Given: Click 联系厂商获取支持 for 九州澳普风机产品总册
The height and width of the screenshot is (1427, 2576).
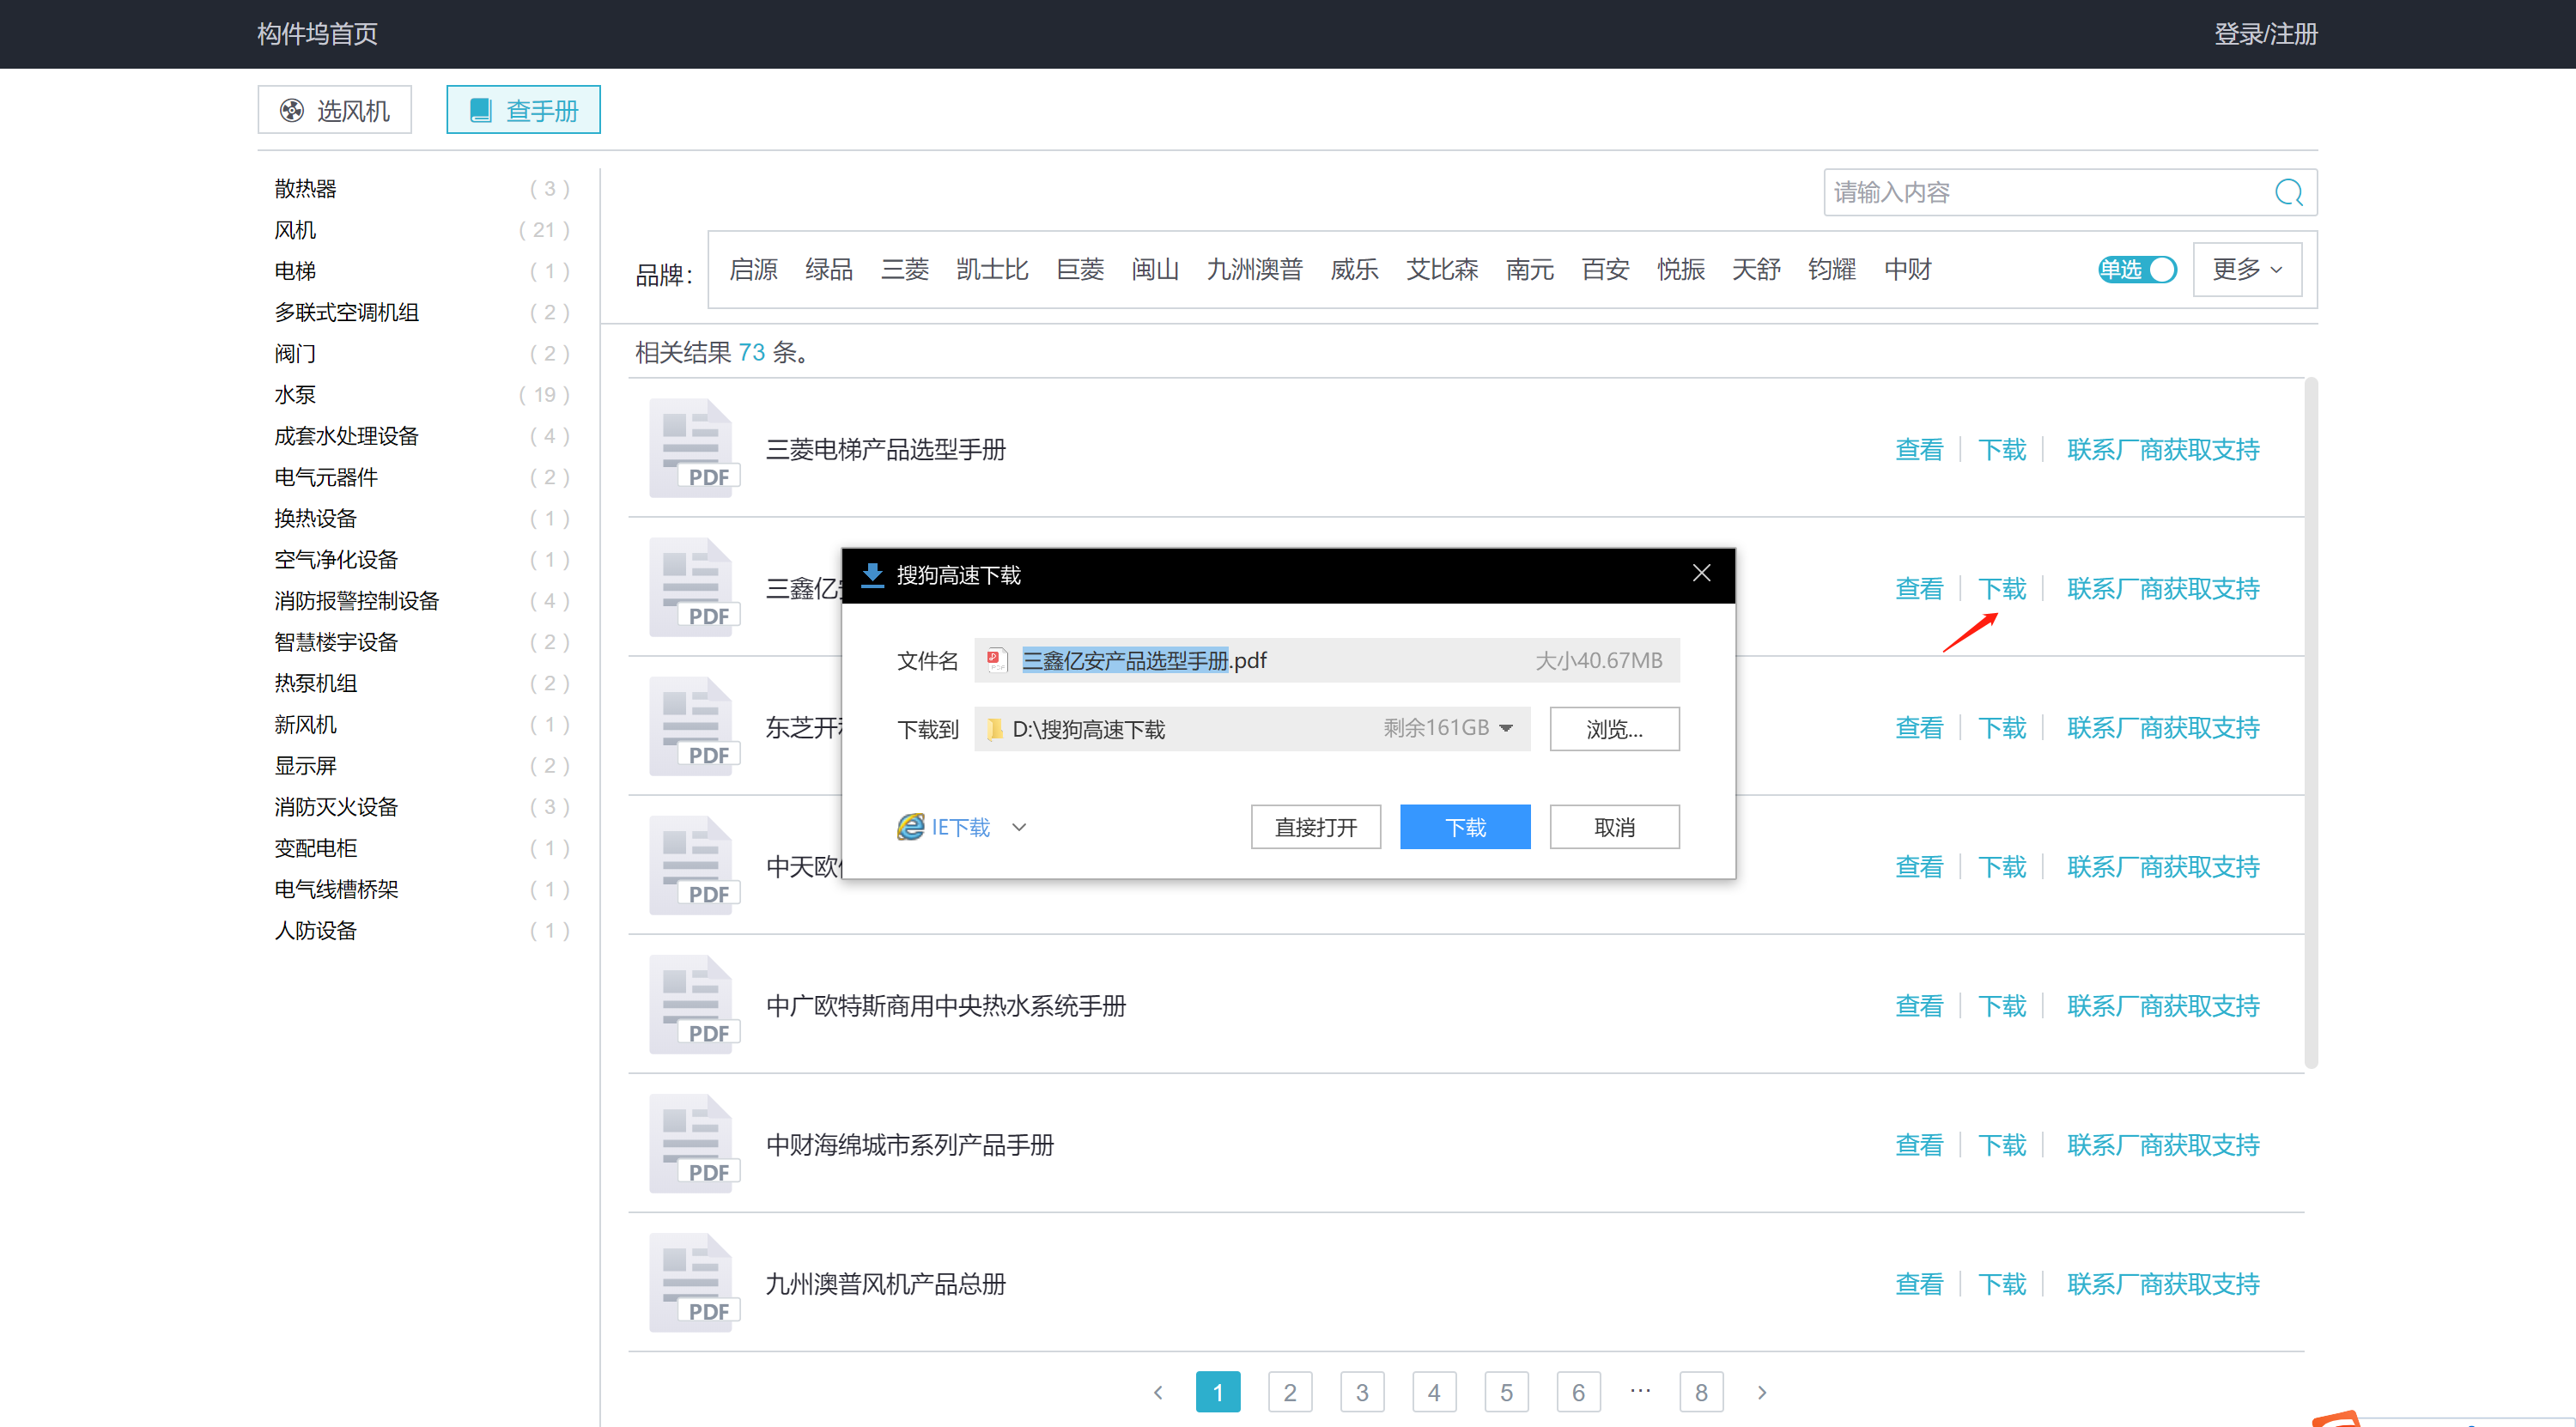Looking at the screenshot, I should click(x=2163, y=1283).
